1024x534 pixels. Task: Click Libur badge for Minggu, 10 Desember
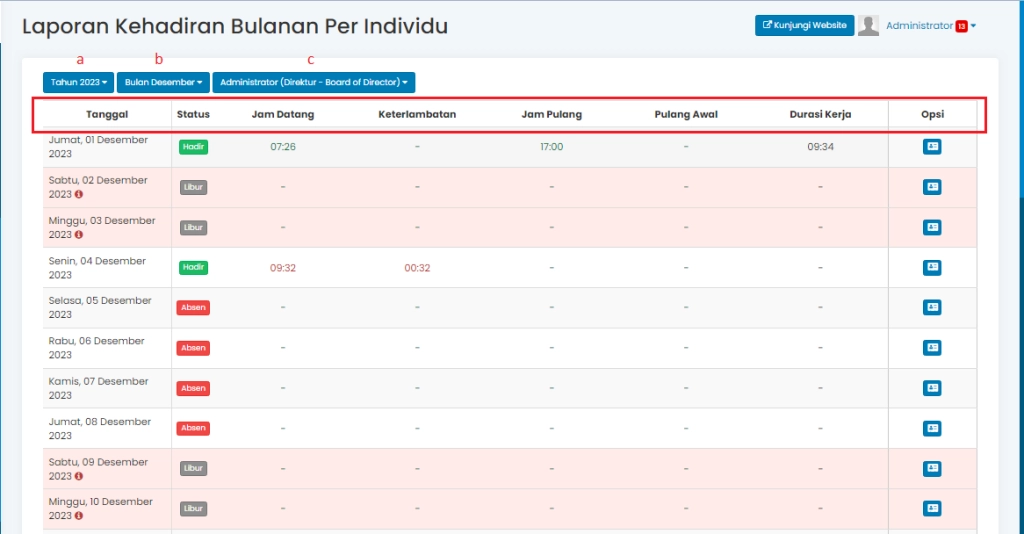pos(193,509)
